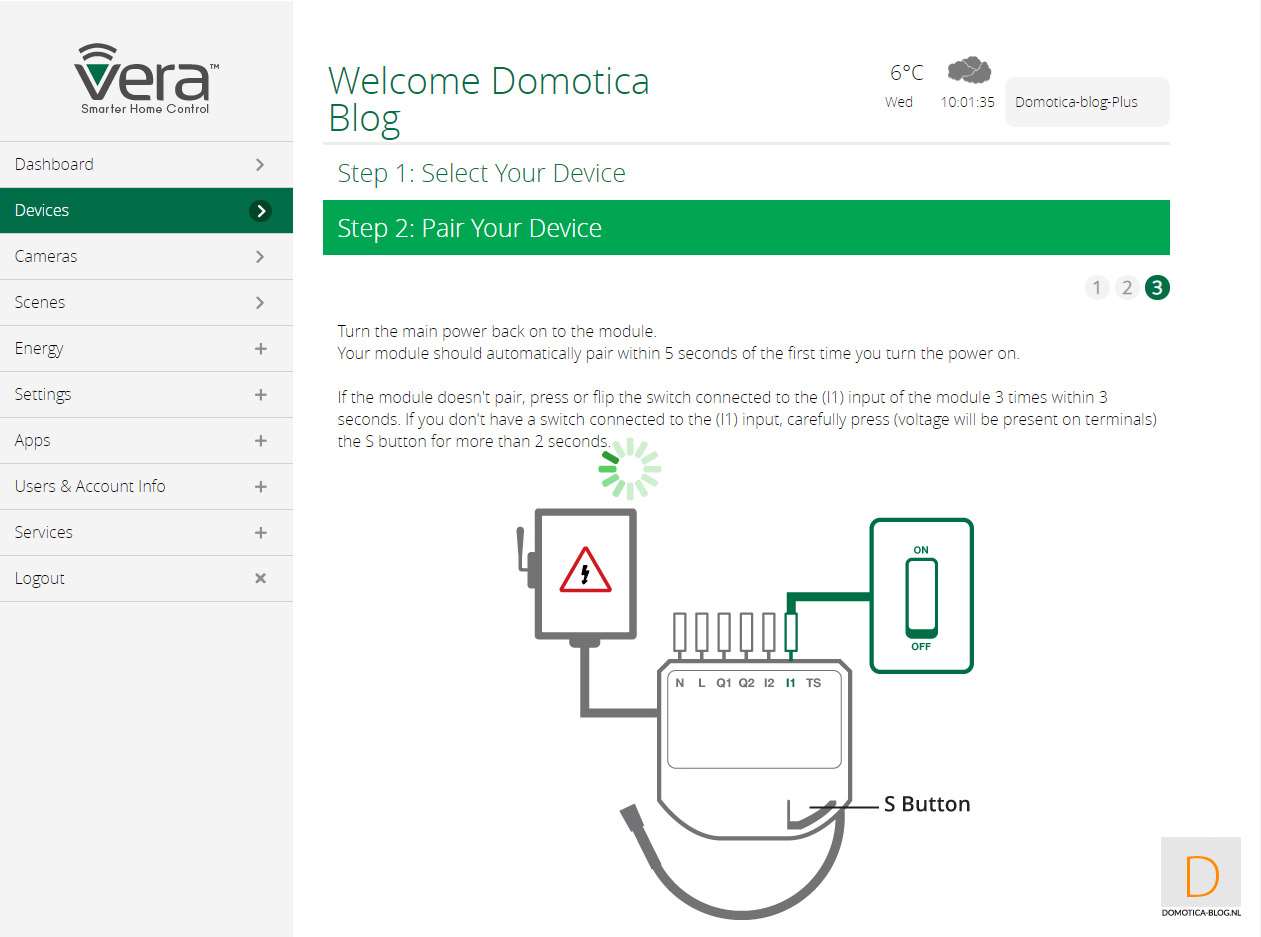Select pairing step 3 indicator
Viewport: 1261px width, 937px height.
coord(1157,288)
